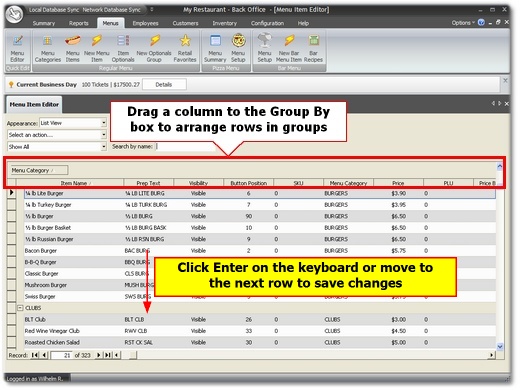Click the application orb button
The image size is (520, 390).
[14, 14]
